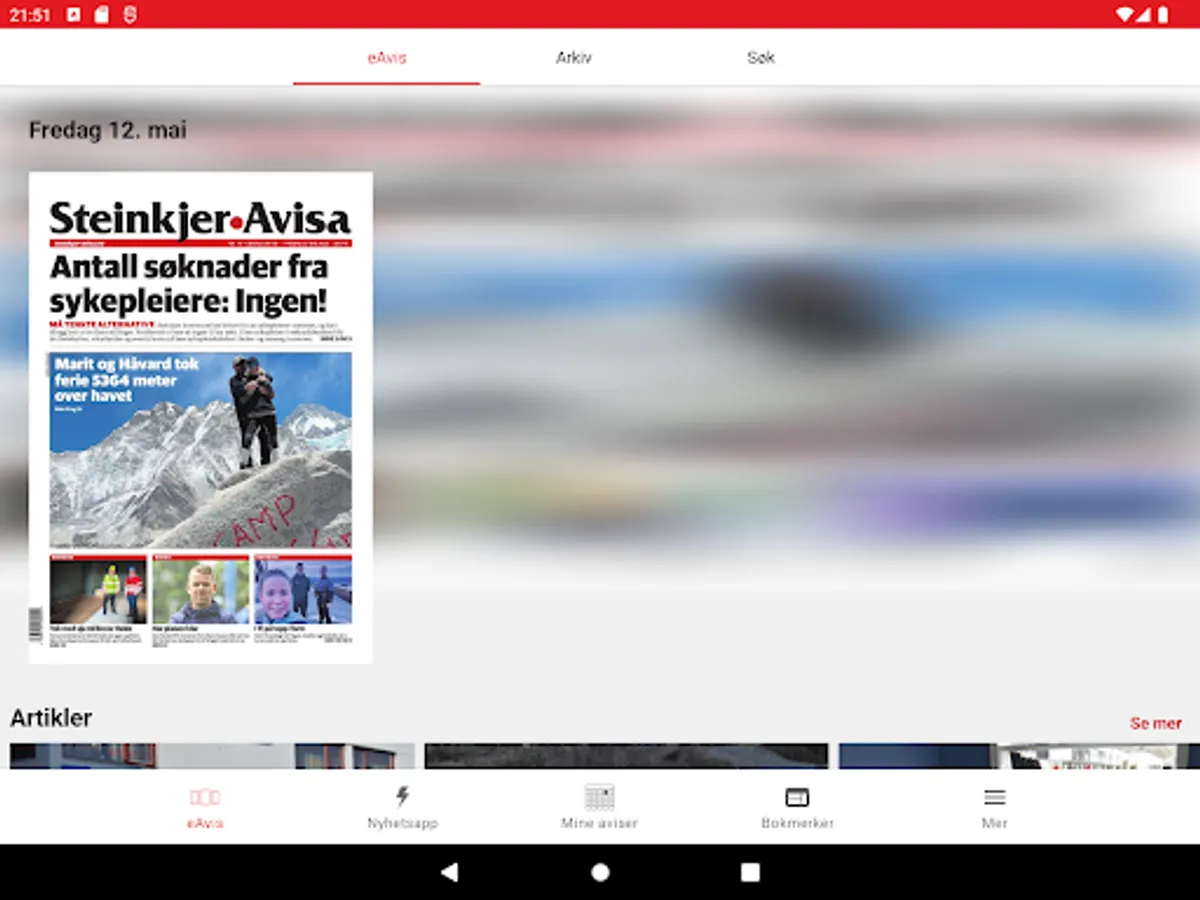Tap the Android recent apps button
The image size is (1200, 900).
point(750,872)
